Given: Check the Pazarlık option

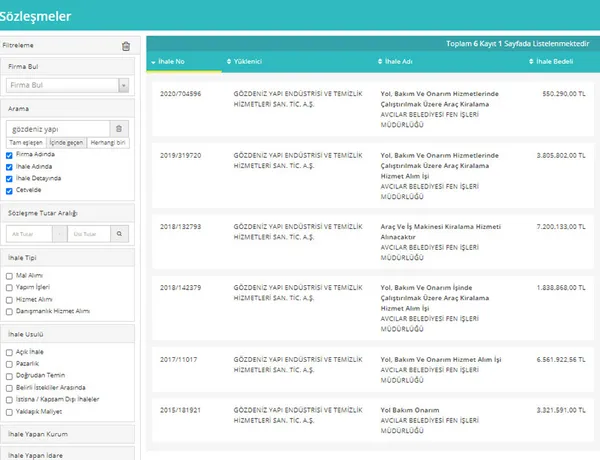Looking at the screenshot, I should click(x=9, y=364).
